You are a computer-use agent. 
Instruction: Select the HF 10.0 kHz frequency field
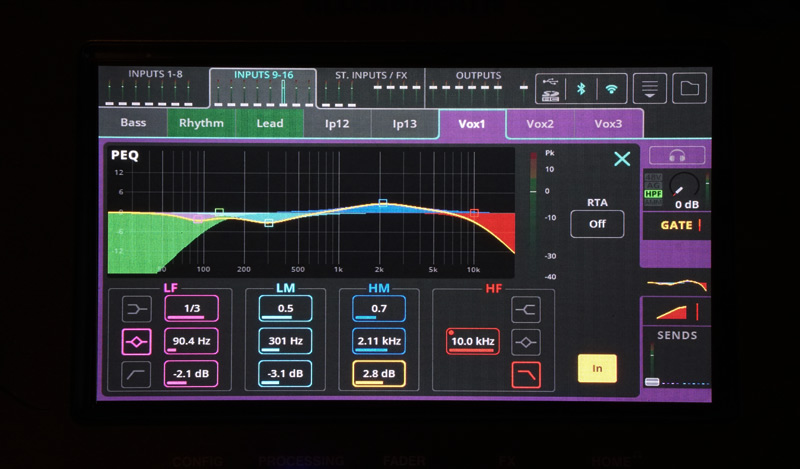click(472, 341)
